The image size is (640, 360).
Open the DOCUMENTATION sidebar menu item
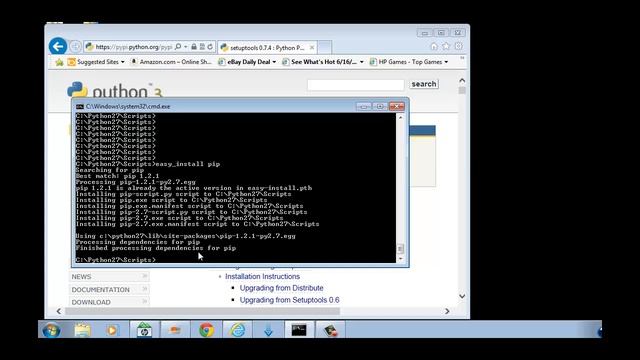(x=109, y=289)
